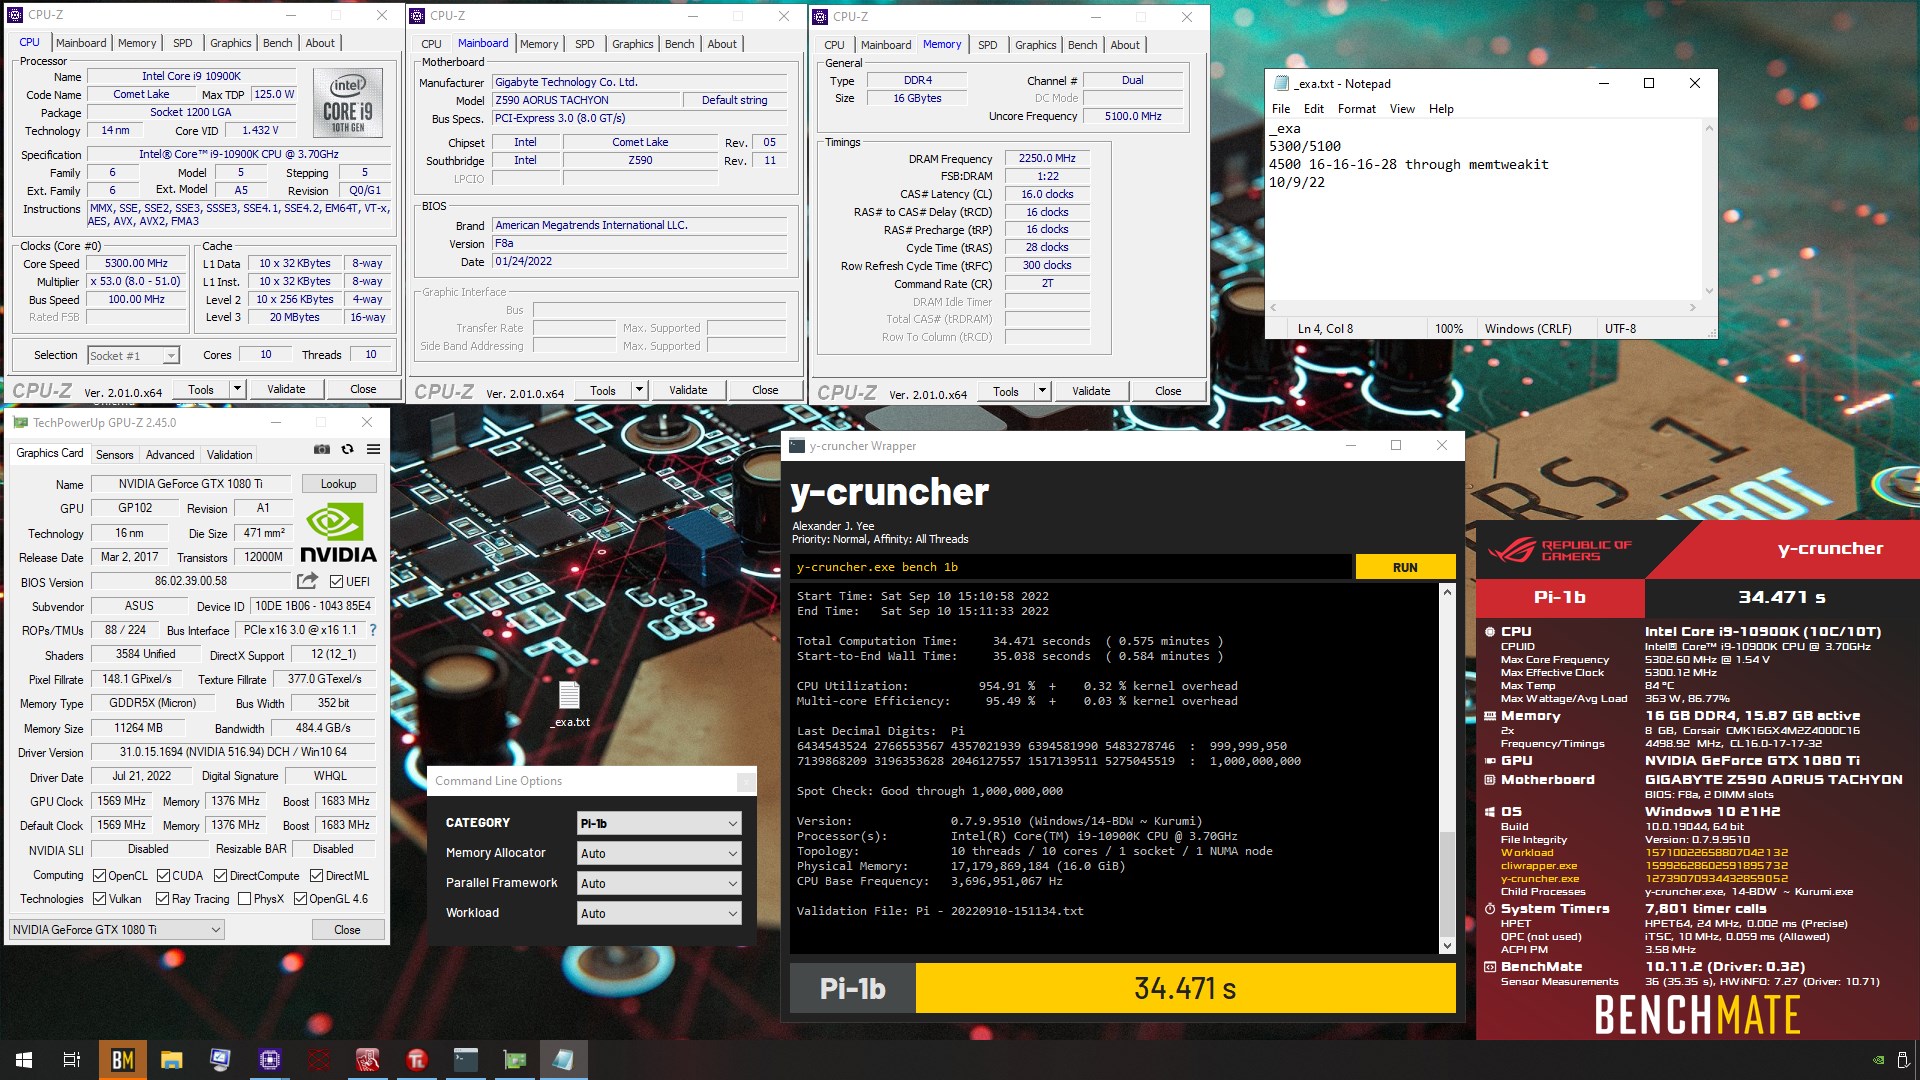1920x1080 pixels.
Task: Toggle the Ray Tracing checkbox
Action: (x=163, y=899)
